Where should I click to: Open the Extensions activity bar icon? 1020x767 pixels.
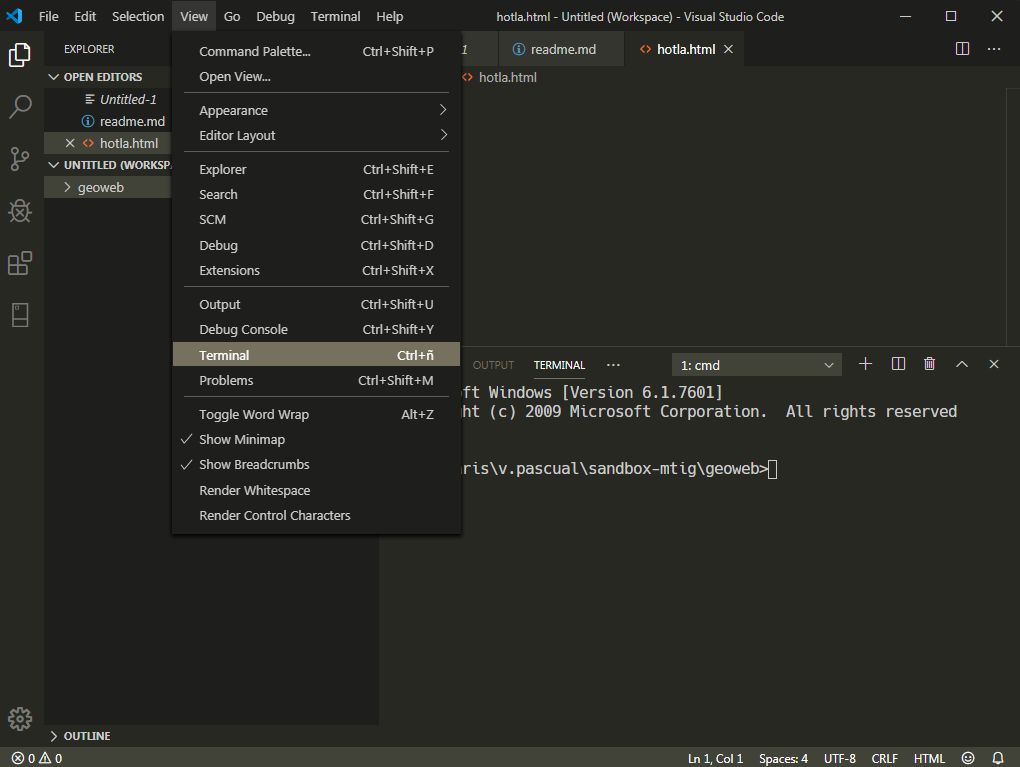click(20, 263)
